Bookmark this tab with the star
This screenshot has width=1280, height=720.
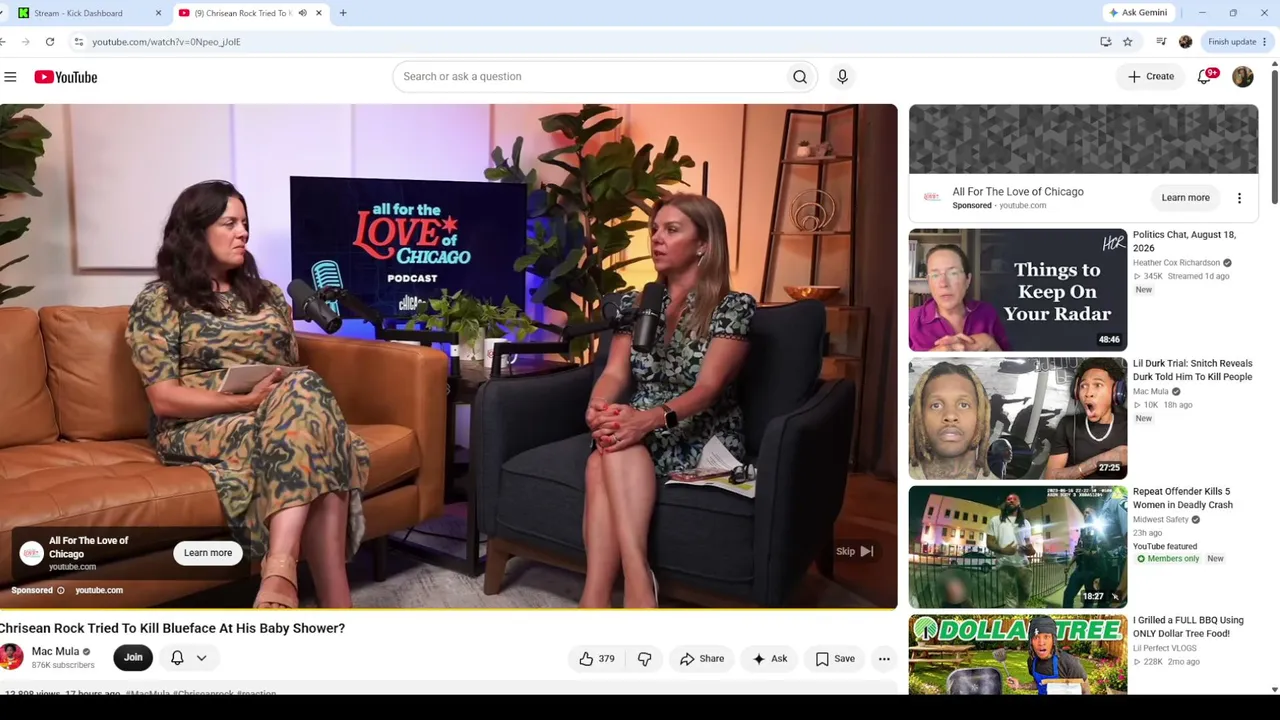[1128, 42]
